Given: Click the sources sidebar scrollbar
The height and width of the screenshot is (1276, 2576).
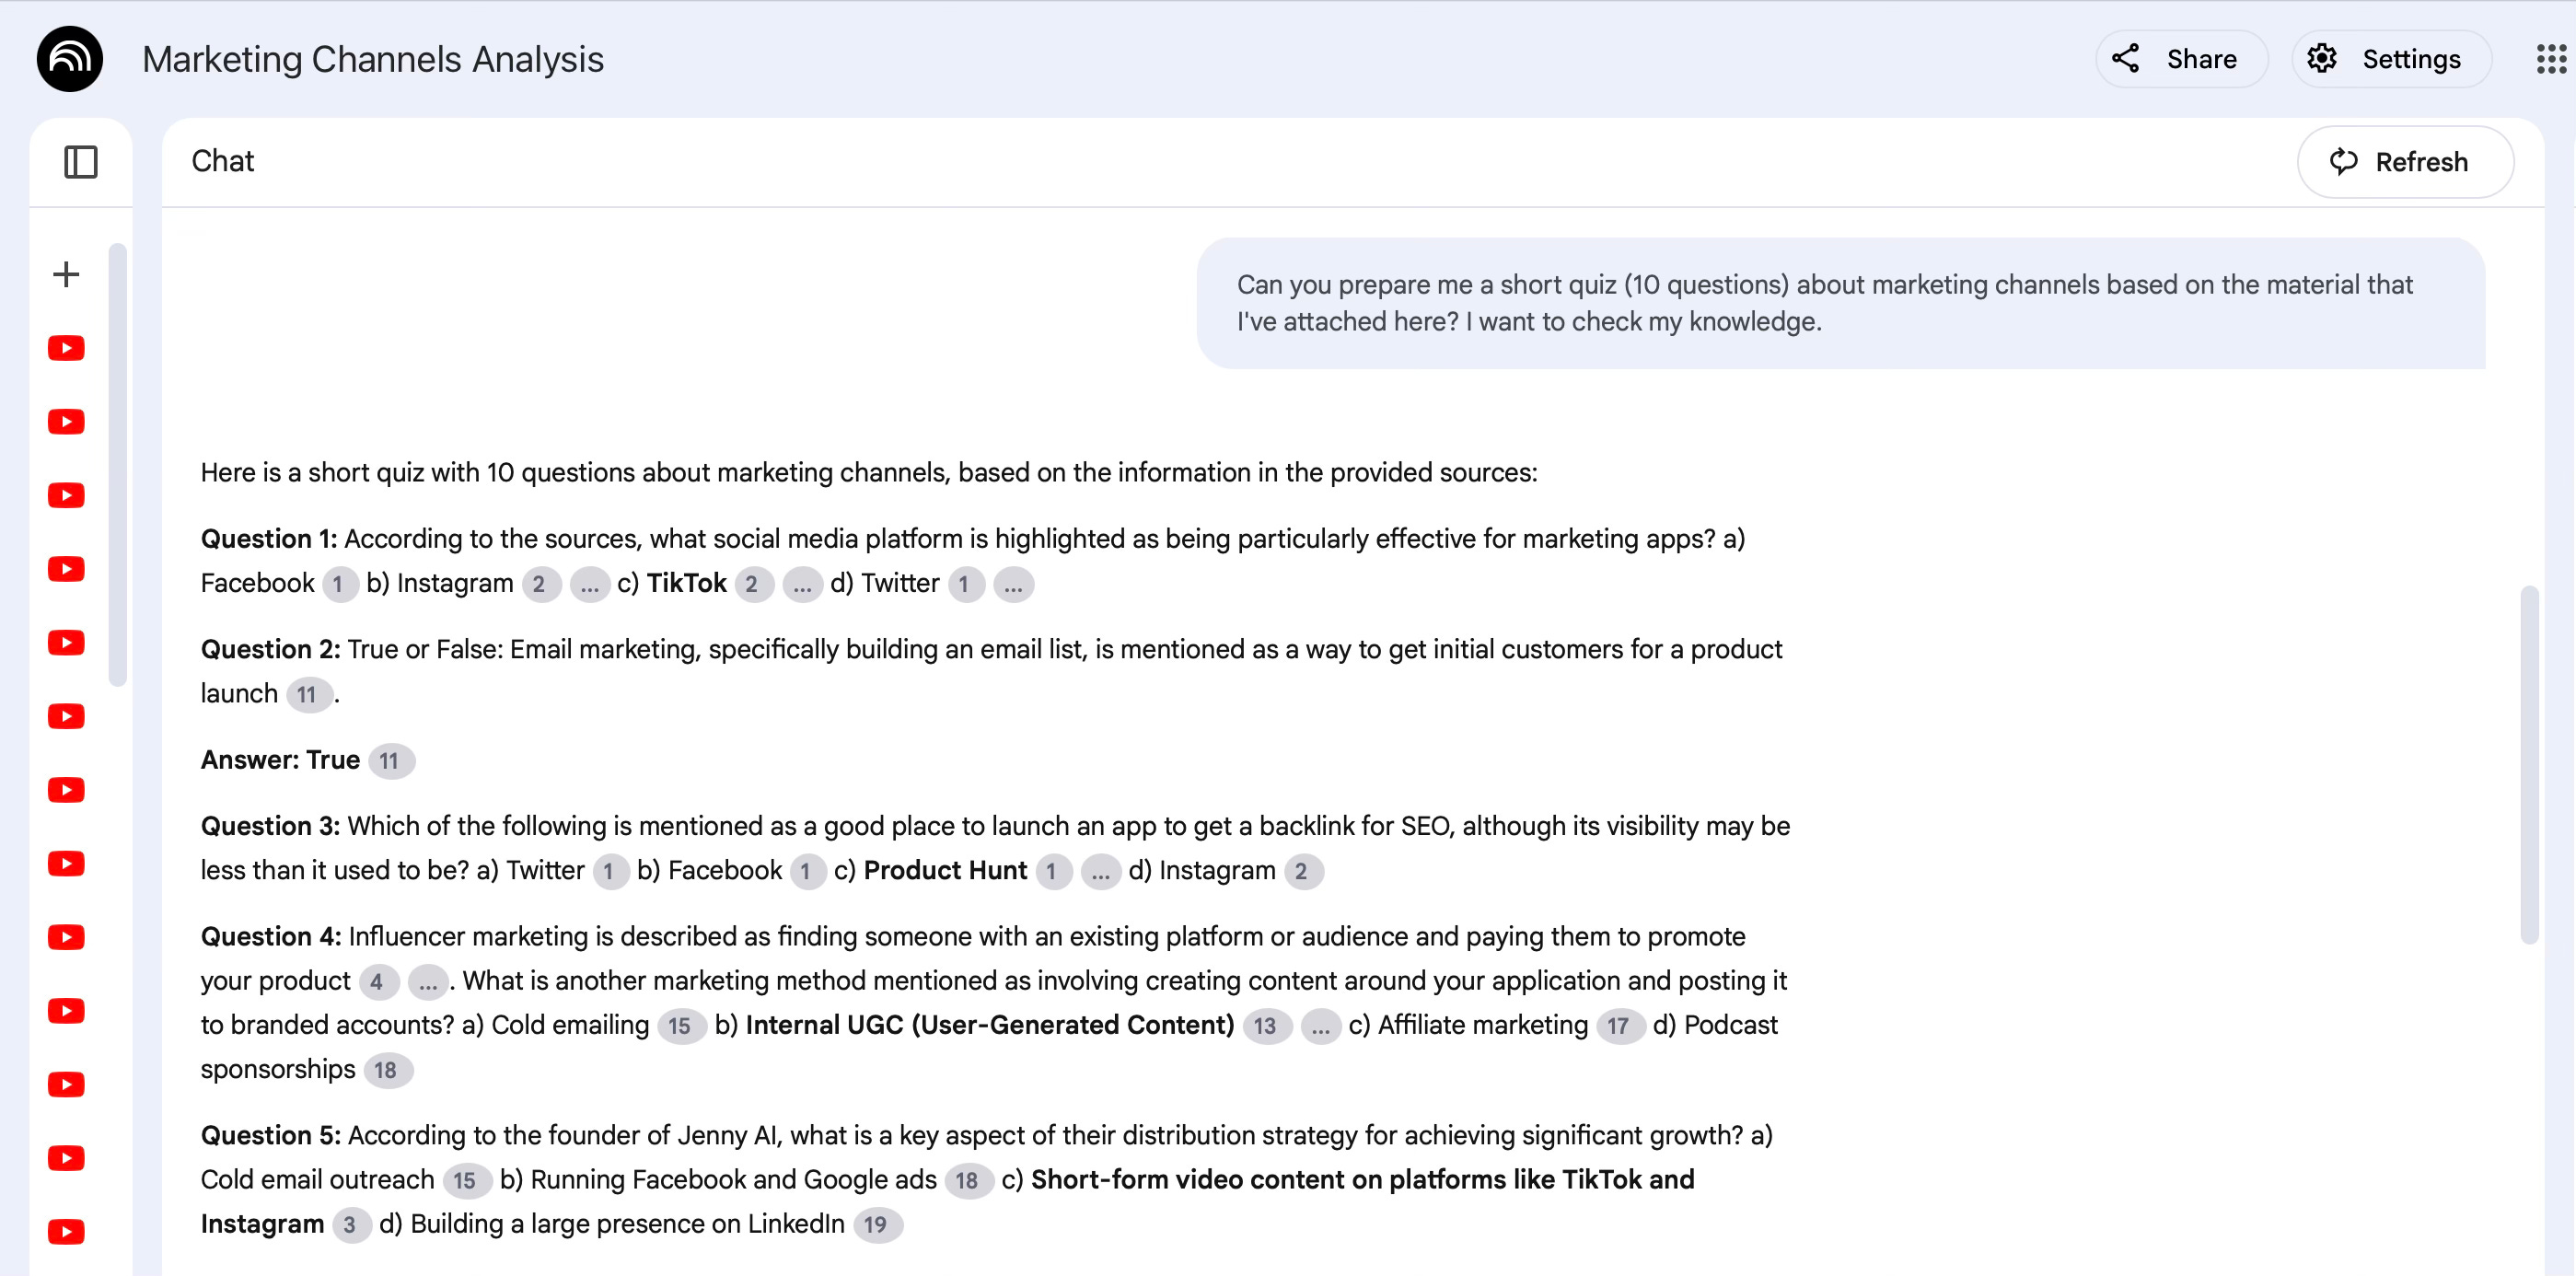Looking at the screenshot, I should click(118, 465).
